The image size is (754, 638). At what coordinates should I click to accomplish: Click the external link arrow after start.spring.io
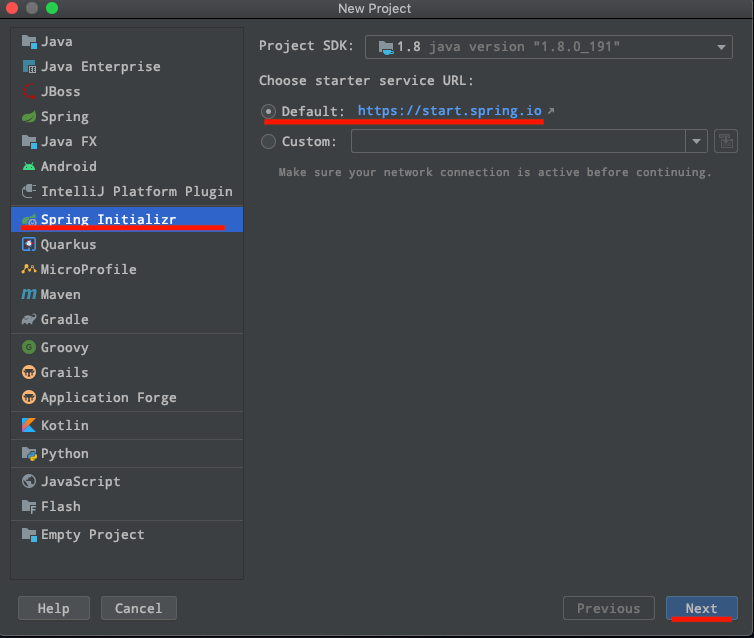(551, 111)
